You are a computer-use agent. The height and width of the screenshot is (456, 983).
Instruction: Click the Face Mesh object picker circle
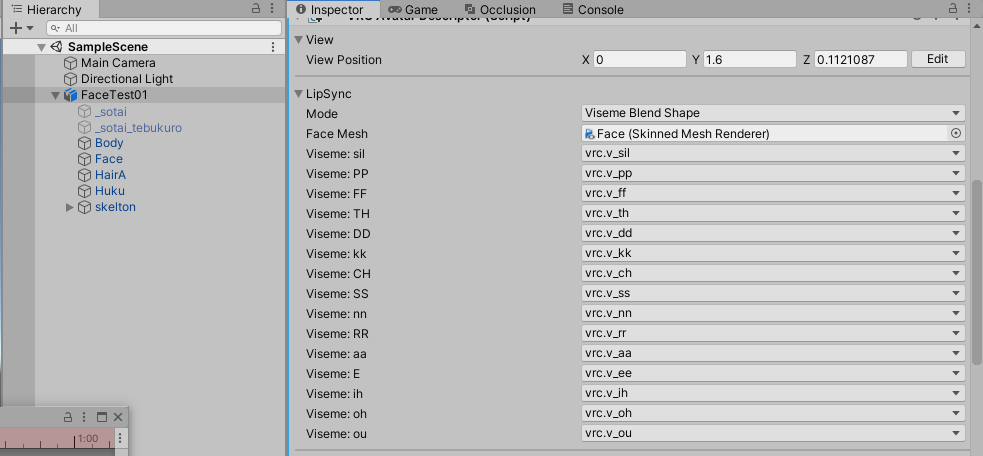pos(956,133)
